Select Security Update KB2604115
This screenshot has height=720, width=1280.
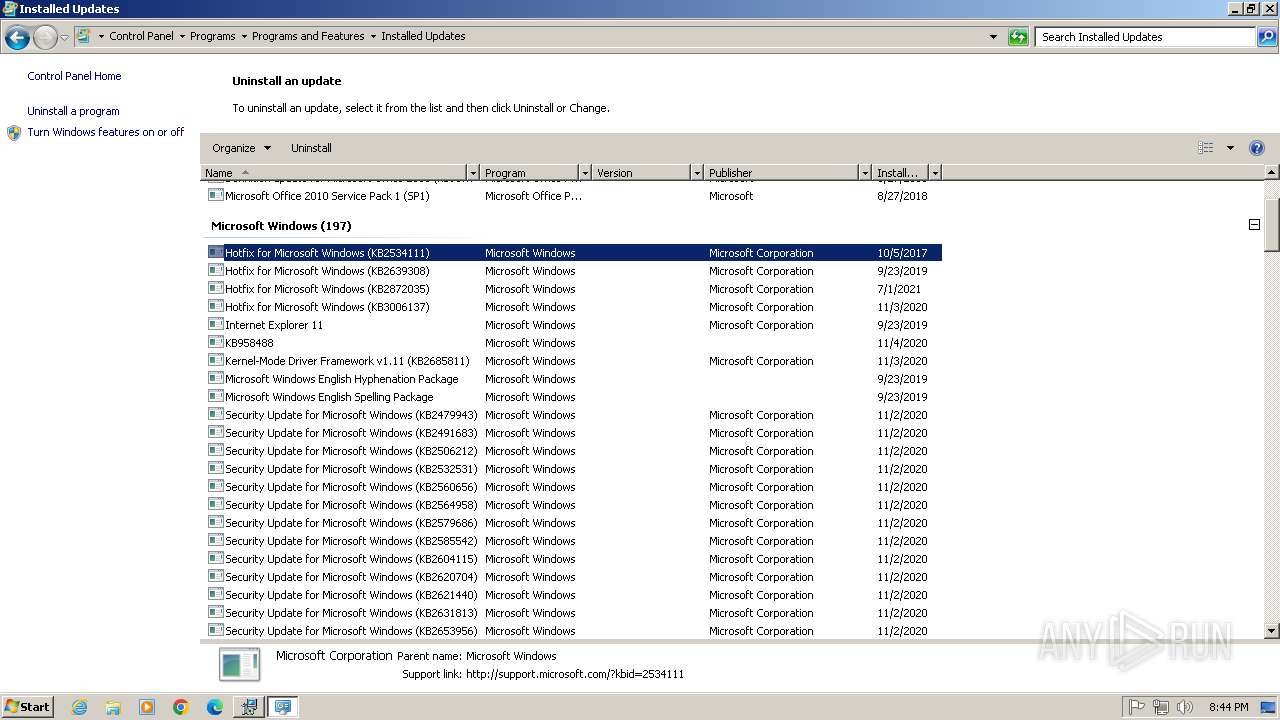574,559
